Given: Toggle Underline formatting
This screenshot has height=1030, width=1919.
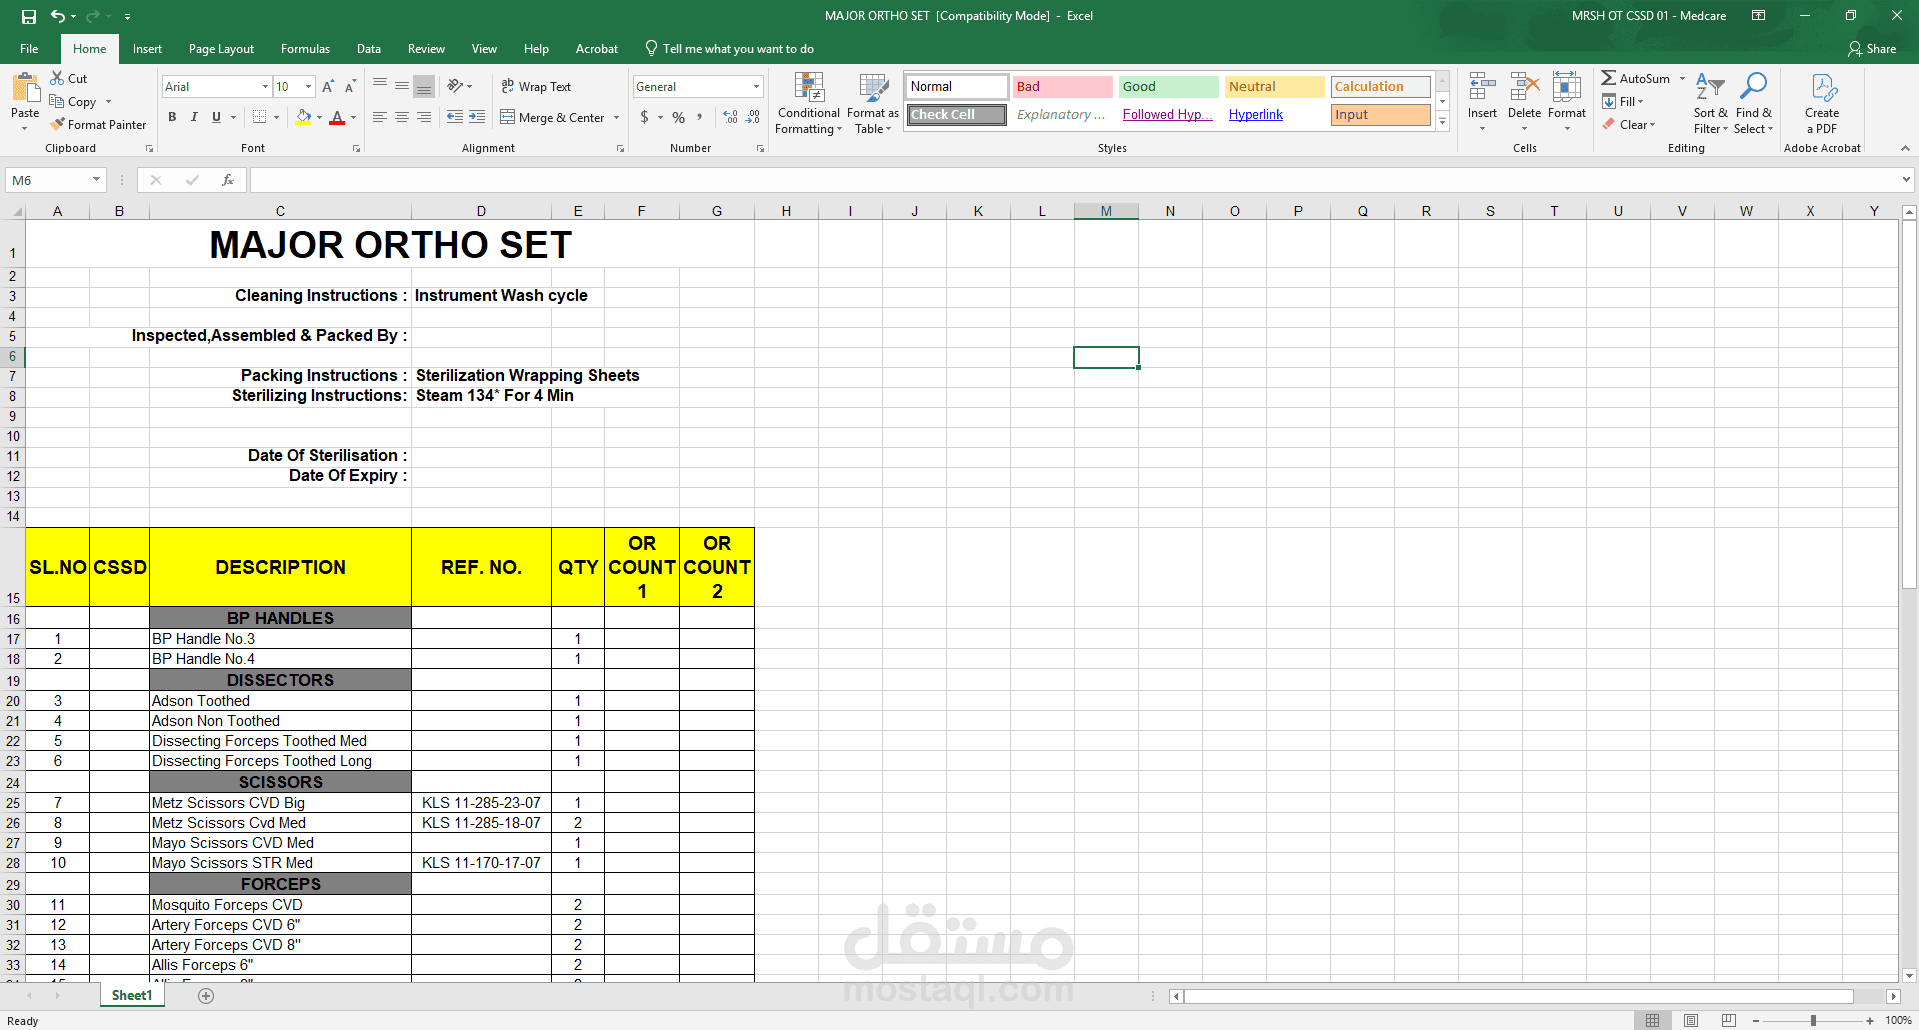Looking at the screenshot, I should [216, 117].
